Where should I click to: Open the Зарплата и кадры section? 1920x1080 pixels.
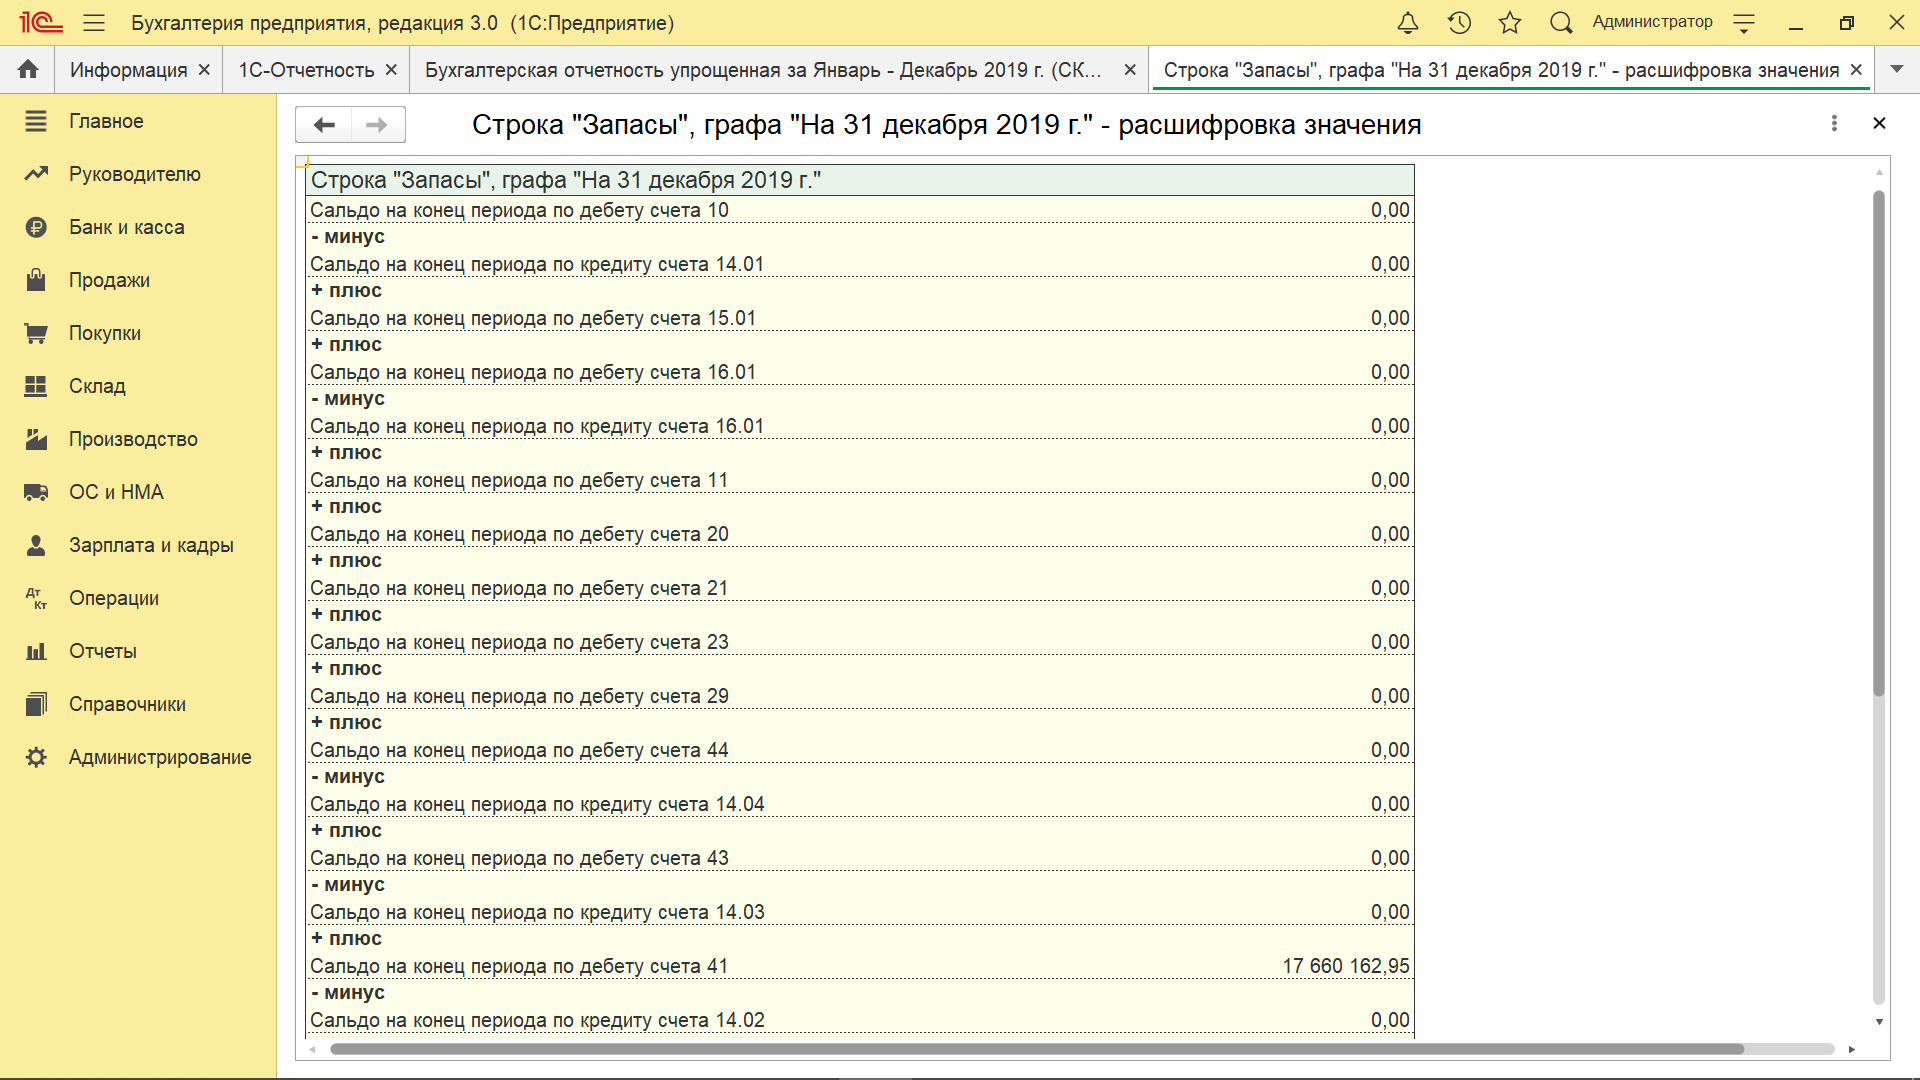coord(150,545)
